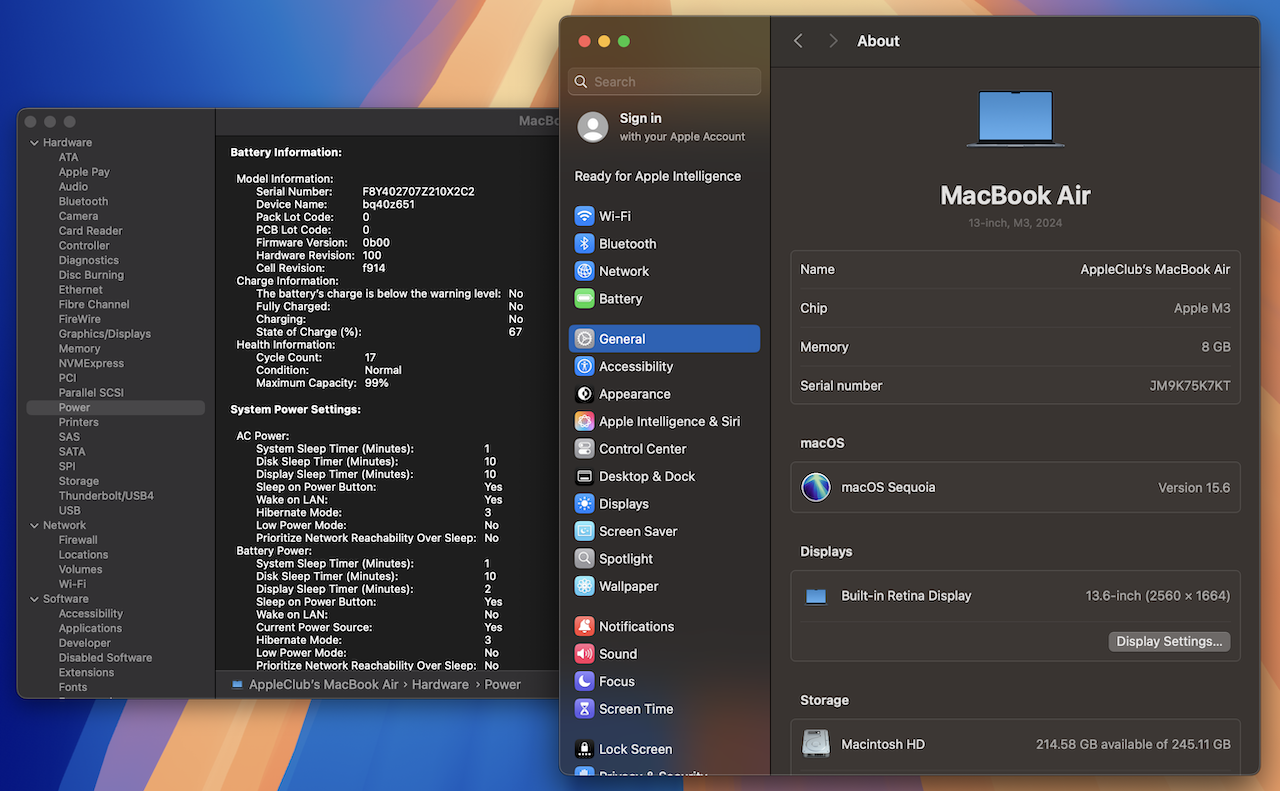Screen dimensions: 1280x791
Task: Sign in with your Apple Account
Action: (661, 127)
